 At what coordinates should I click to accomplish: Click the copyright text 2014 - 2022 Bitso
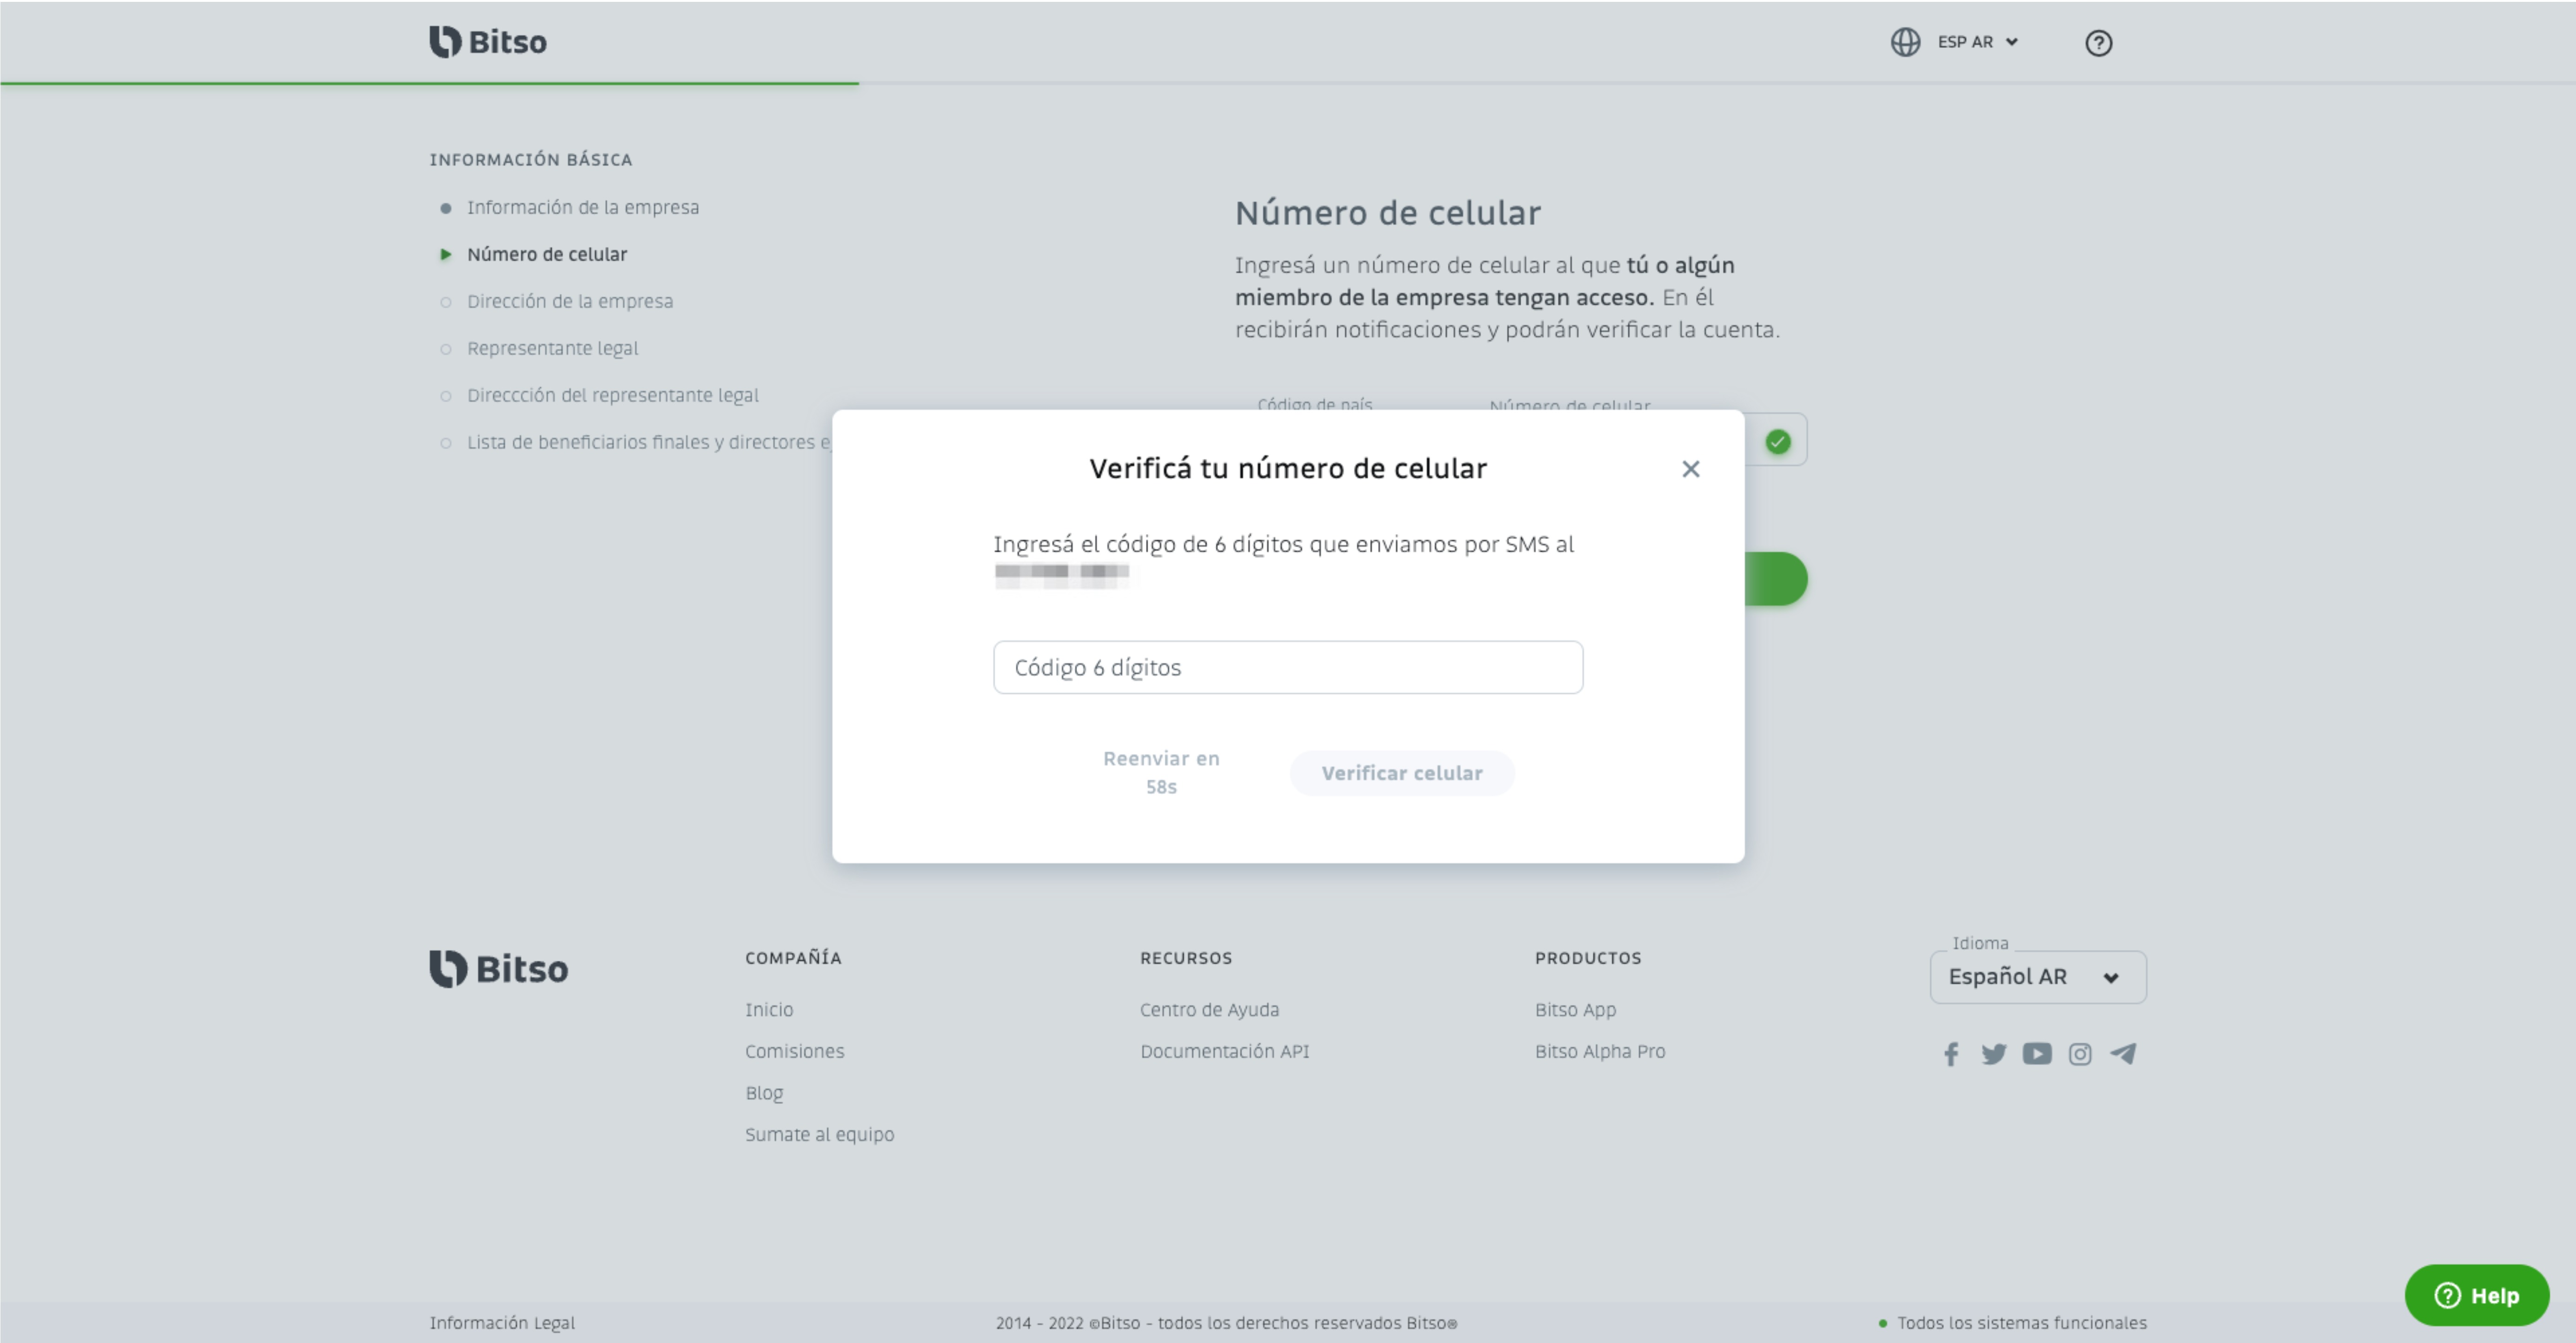1226,1323
